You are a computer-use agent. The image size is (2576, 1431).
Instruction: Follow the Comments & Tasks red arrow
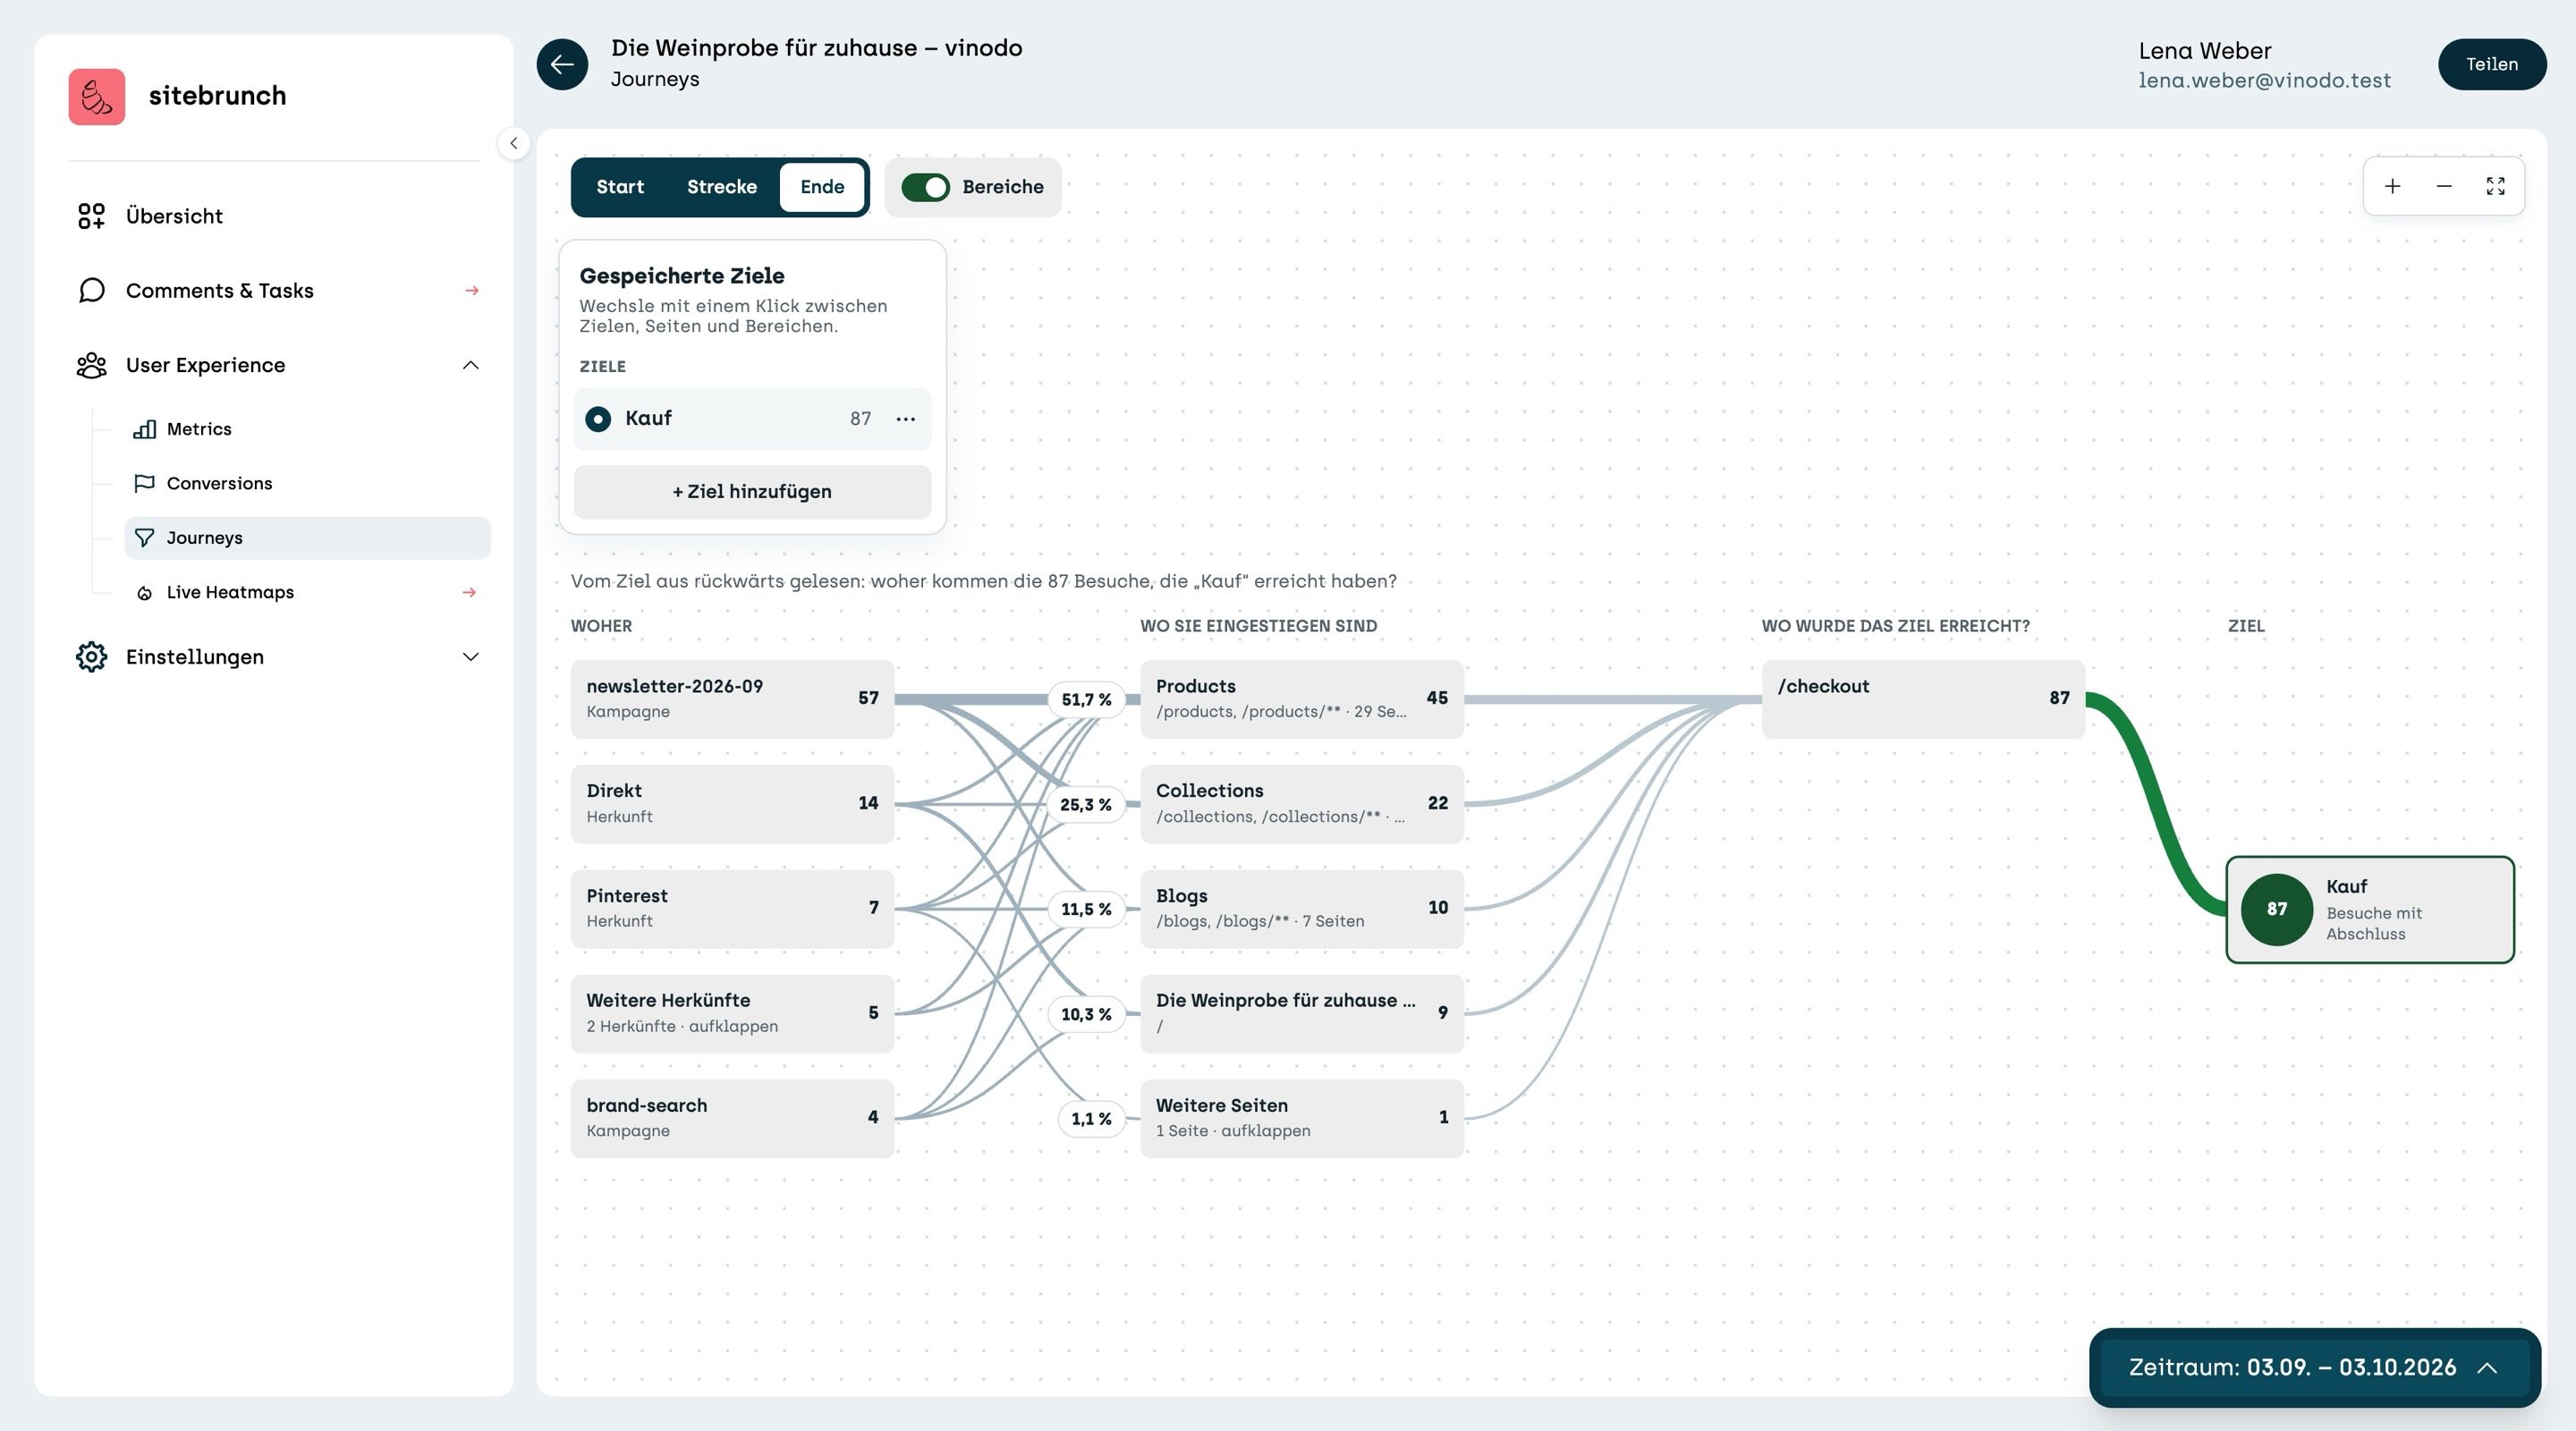pos(472,291)
